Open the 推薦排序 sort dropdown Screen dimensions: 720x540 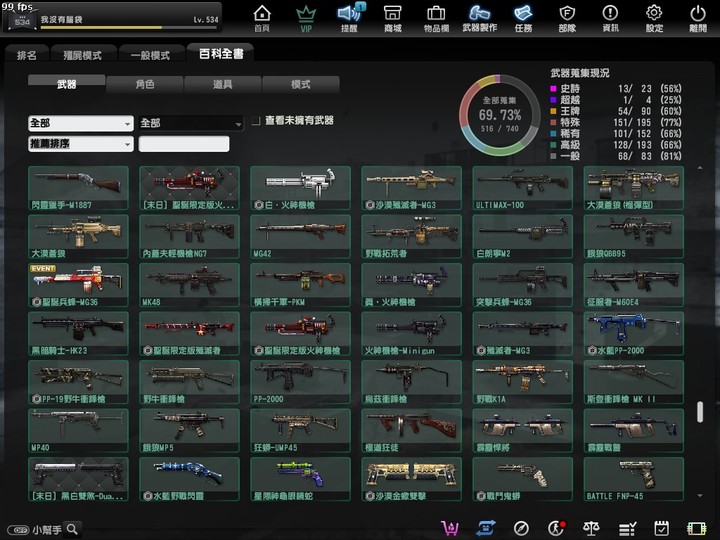click(x=80, y=144)
